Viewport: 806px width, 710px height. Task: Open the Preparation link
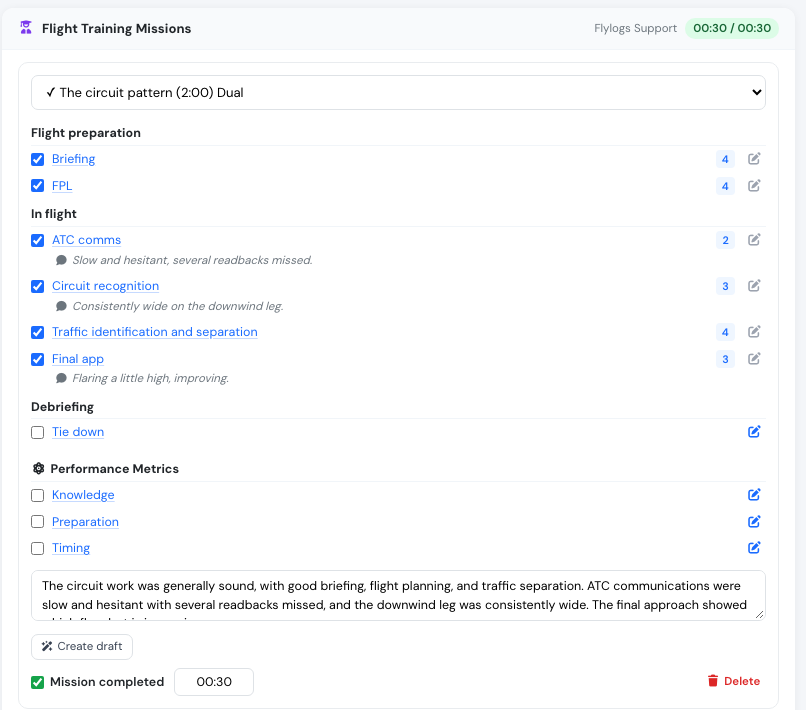point(85,522)
